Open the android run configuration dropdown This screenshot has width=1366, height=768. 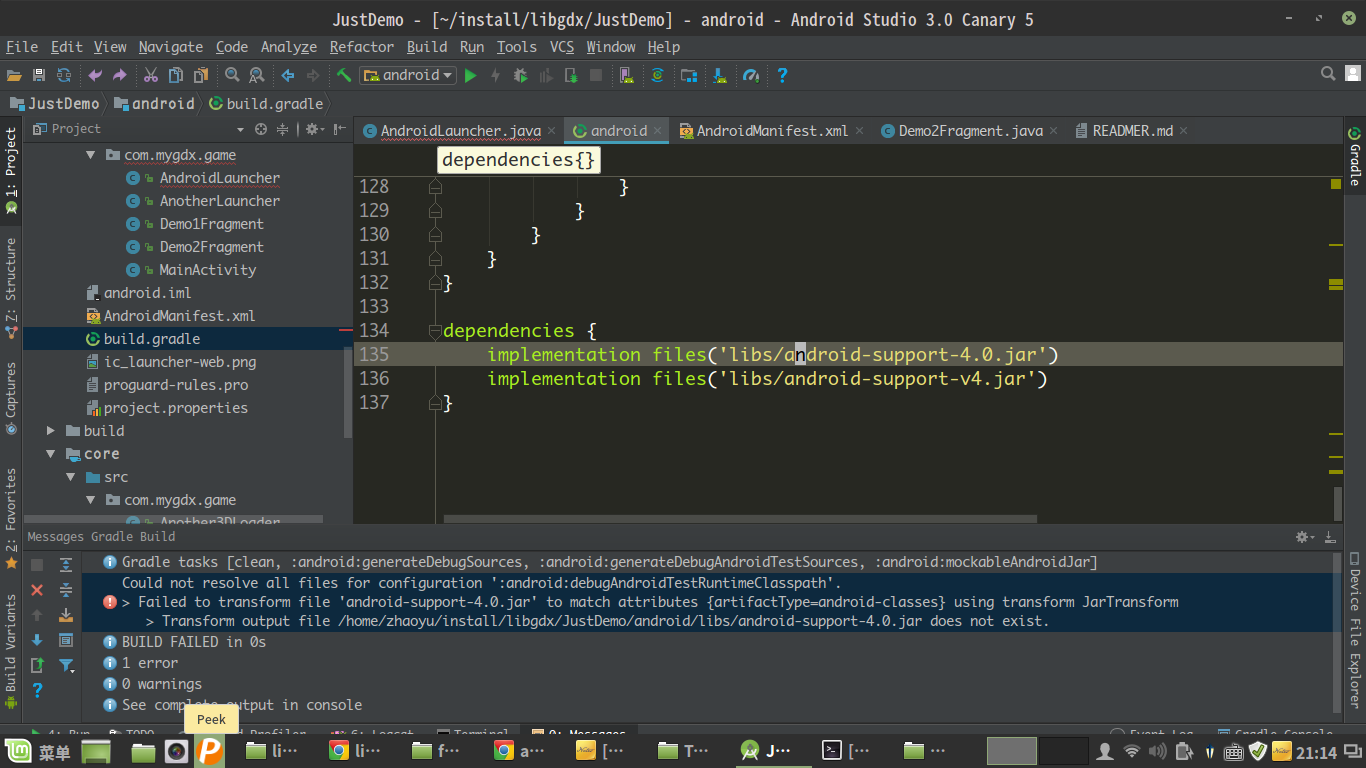tap(408, 75)
